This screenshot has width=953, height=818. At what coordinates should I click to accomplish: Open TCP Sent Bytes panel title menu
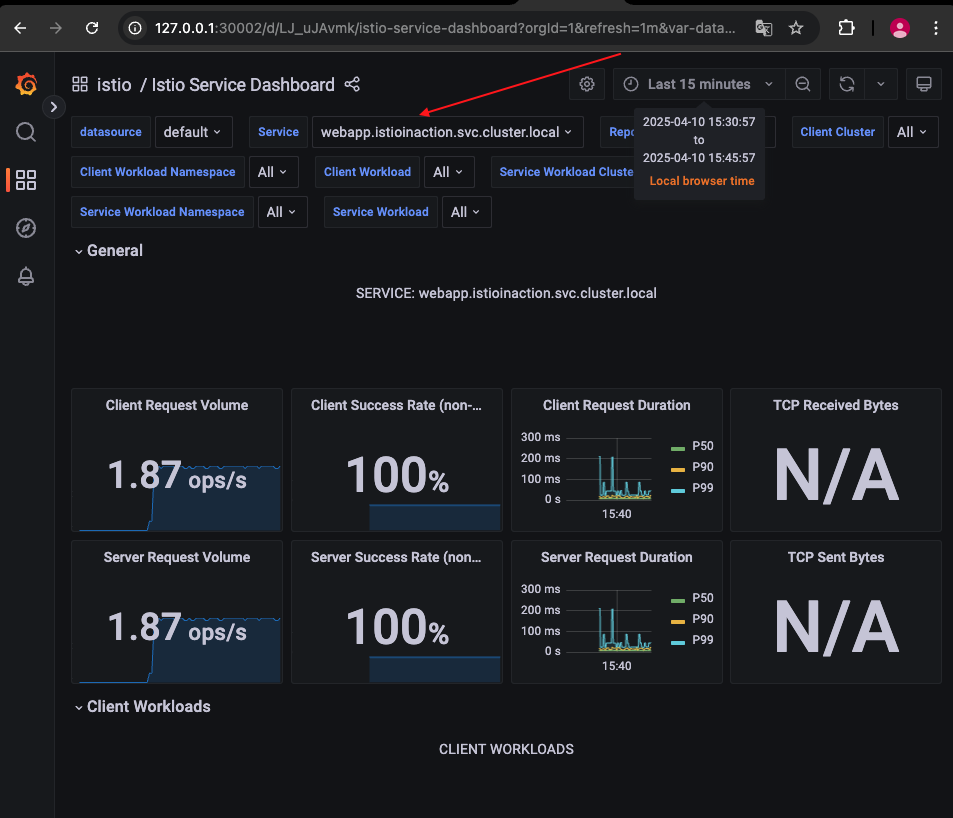pyautogui.click(x=836, y=557)
